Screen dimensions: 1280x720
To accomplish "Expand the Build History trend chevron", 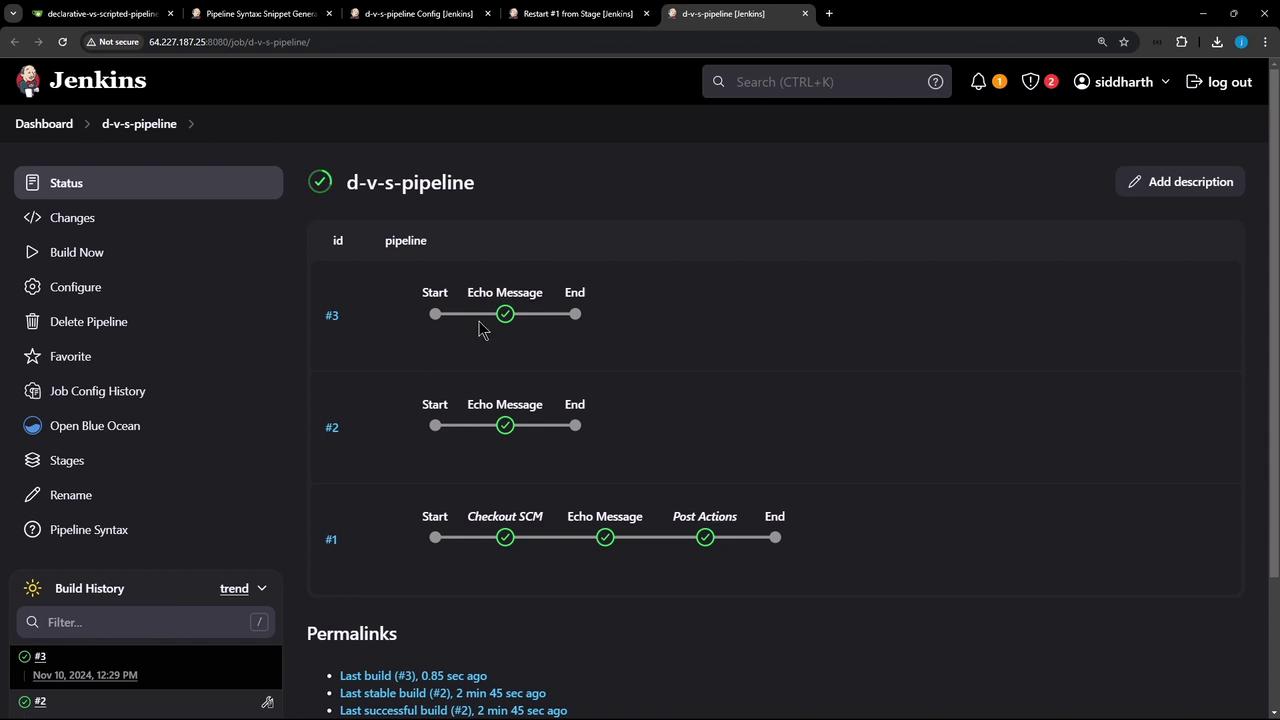I will (x=262, y=588).
